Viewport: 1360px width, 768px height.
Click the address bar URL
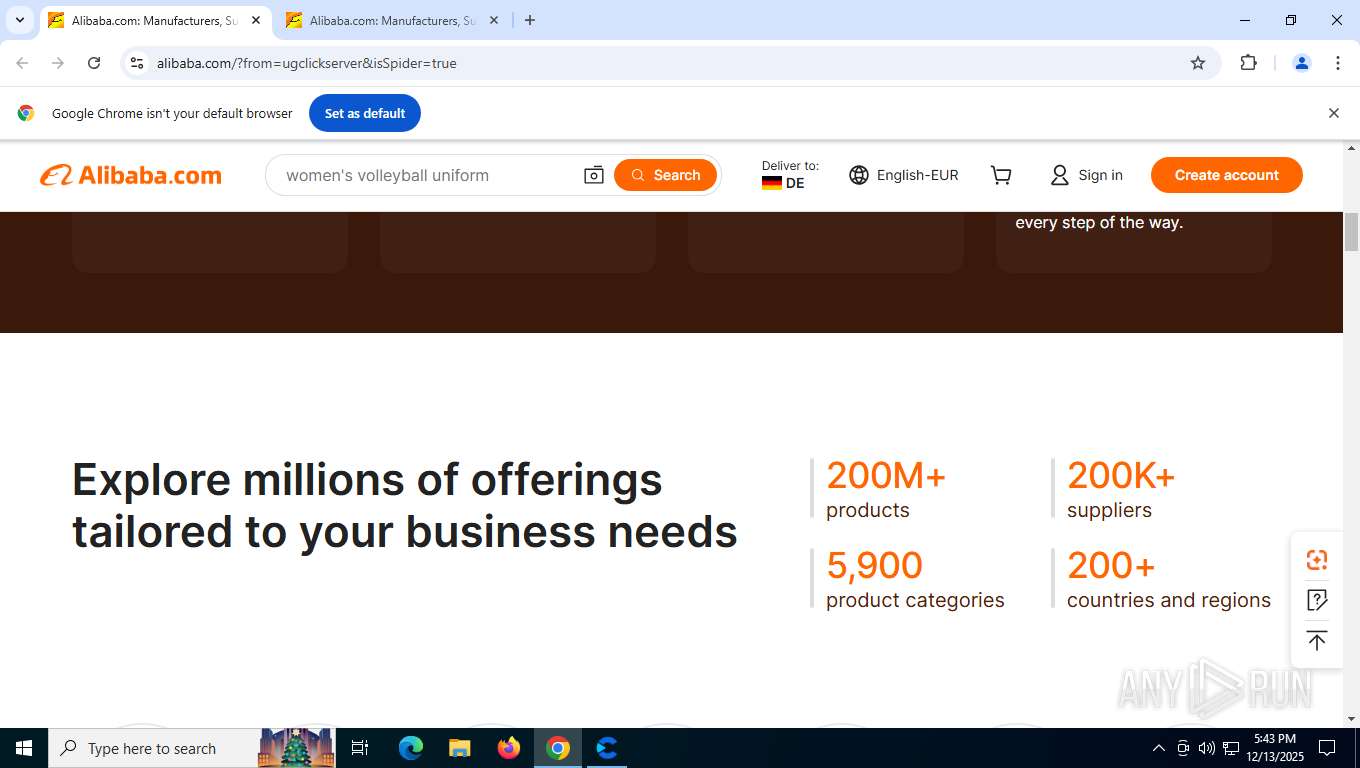(x=307, y=63)
